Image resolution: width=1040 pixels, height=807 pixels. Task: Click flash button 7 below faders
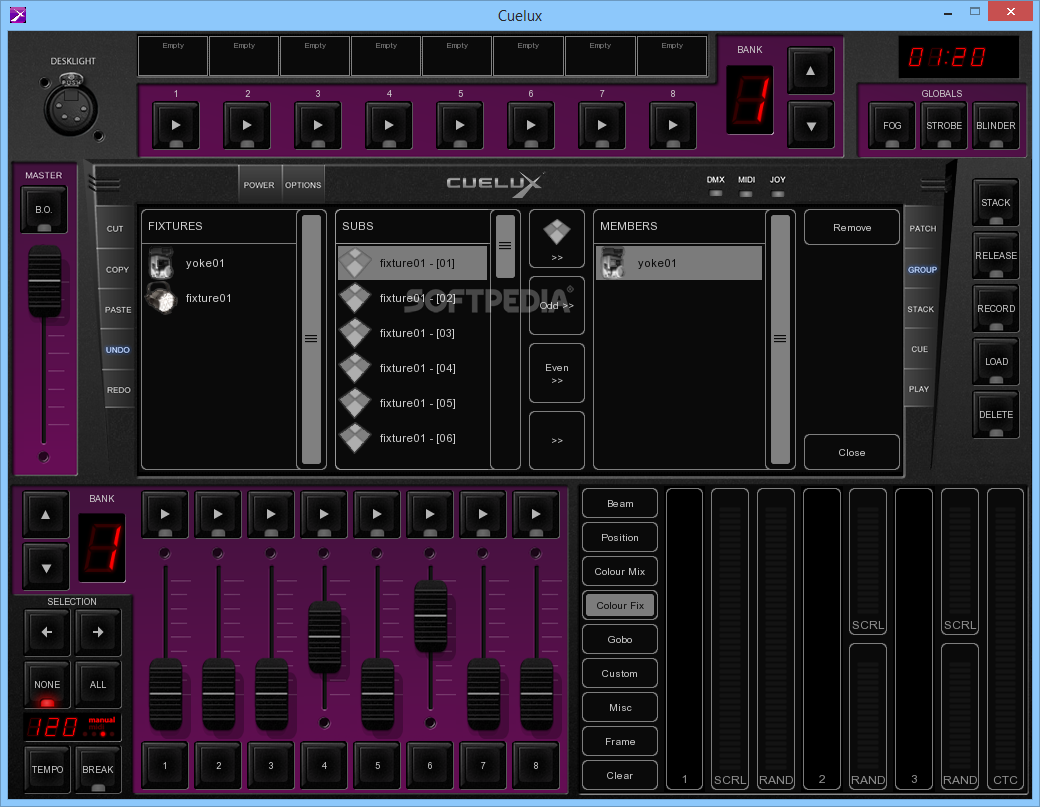(483, 766)
